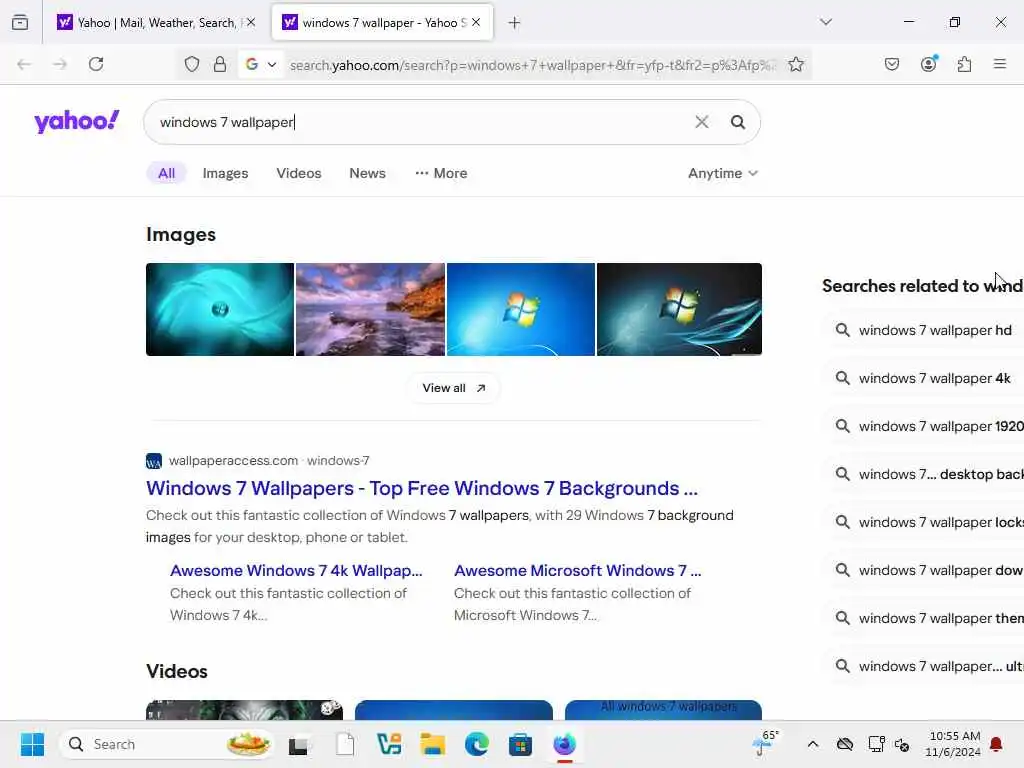Show hidden system tray icons chevron
Screen dimensions: 1024x768
tap(812, 744)
